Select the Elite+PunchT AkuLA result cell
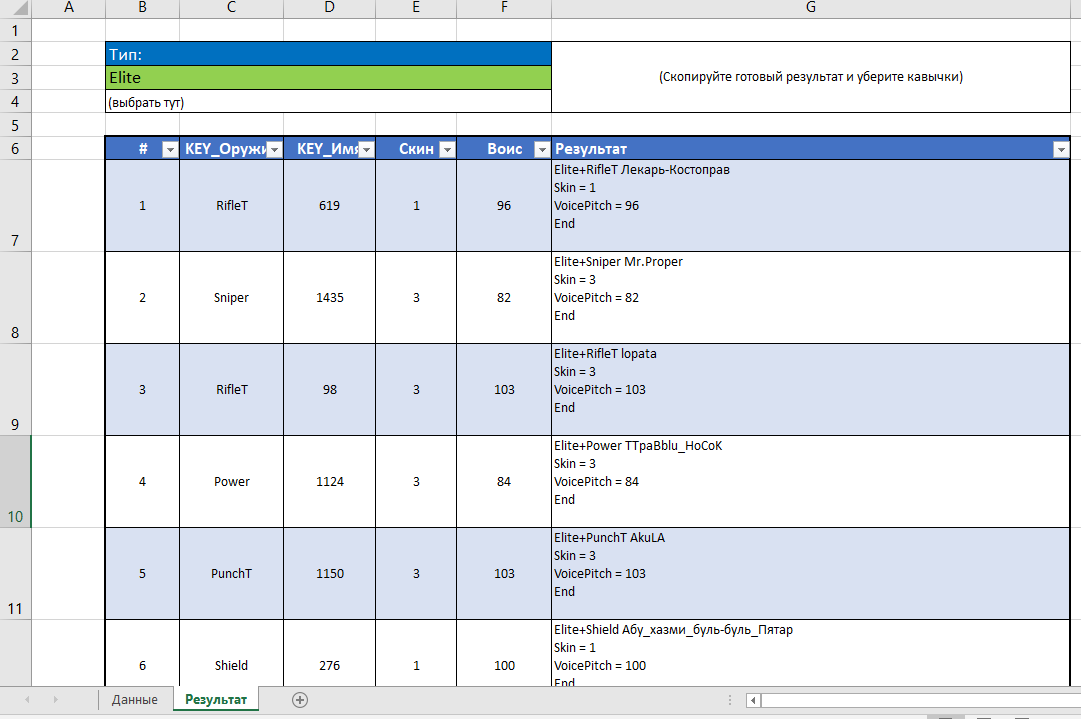 [x=811, y=574]
